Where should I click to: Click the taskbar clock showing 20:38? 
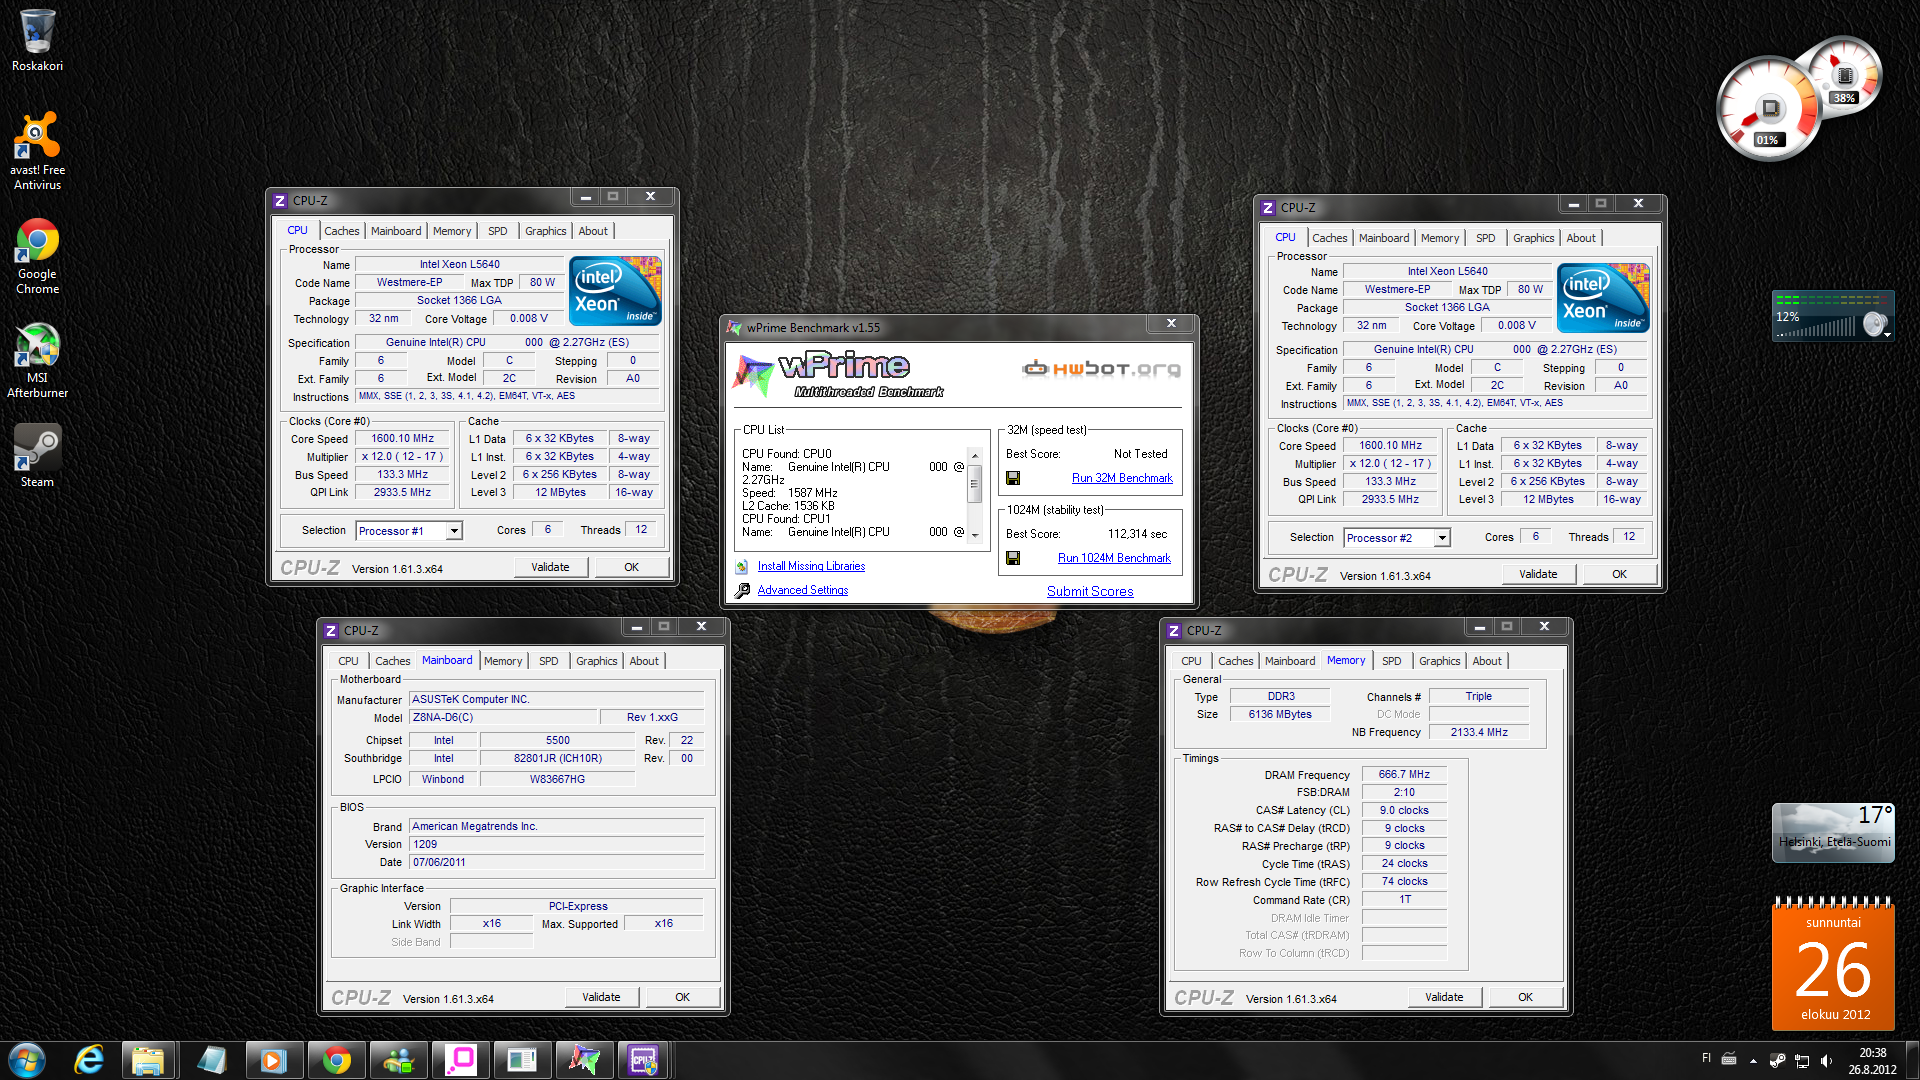(x=1872, y=1061)
